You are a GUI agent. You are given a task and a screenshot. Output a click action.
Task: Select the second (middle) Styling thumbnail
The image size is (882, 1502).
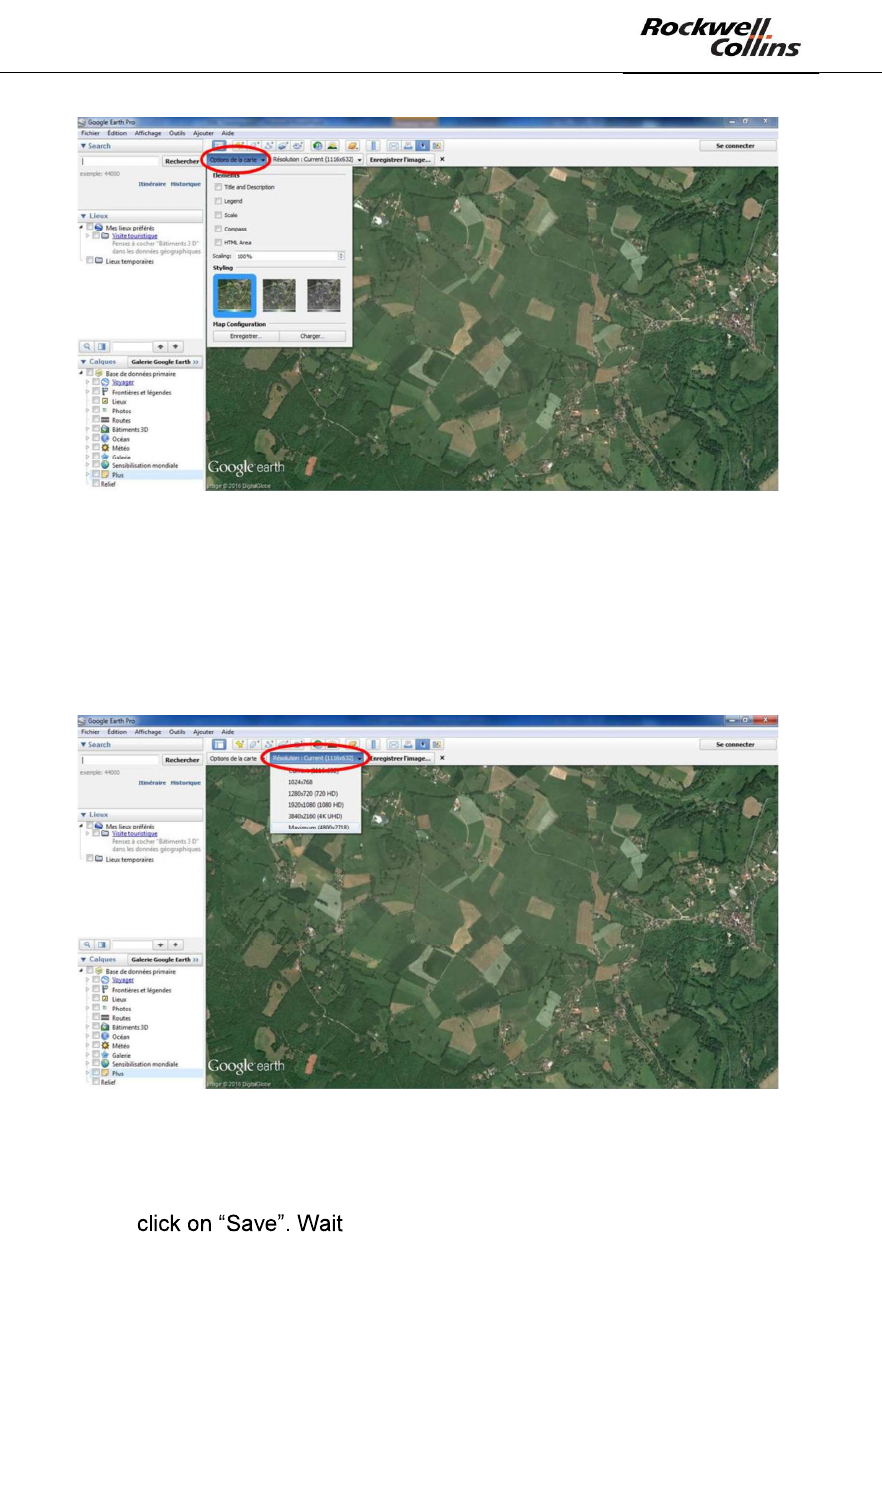pos(279,295)
